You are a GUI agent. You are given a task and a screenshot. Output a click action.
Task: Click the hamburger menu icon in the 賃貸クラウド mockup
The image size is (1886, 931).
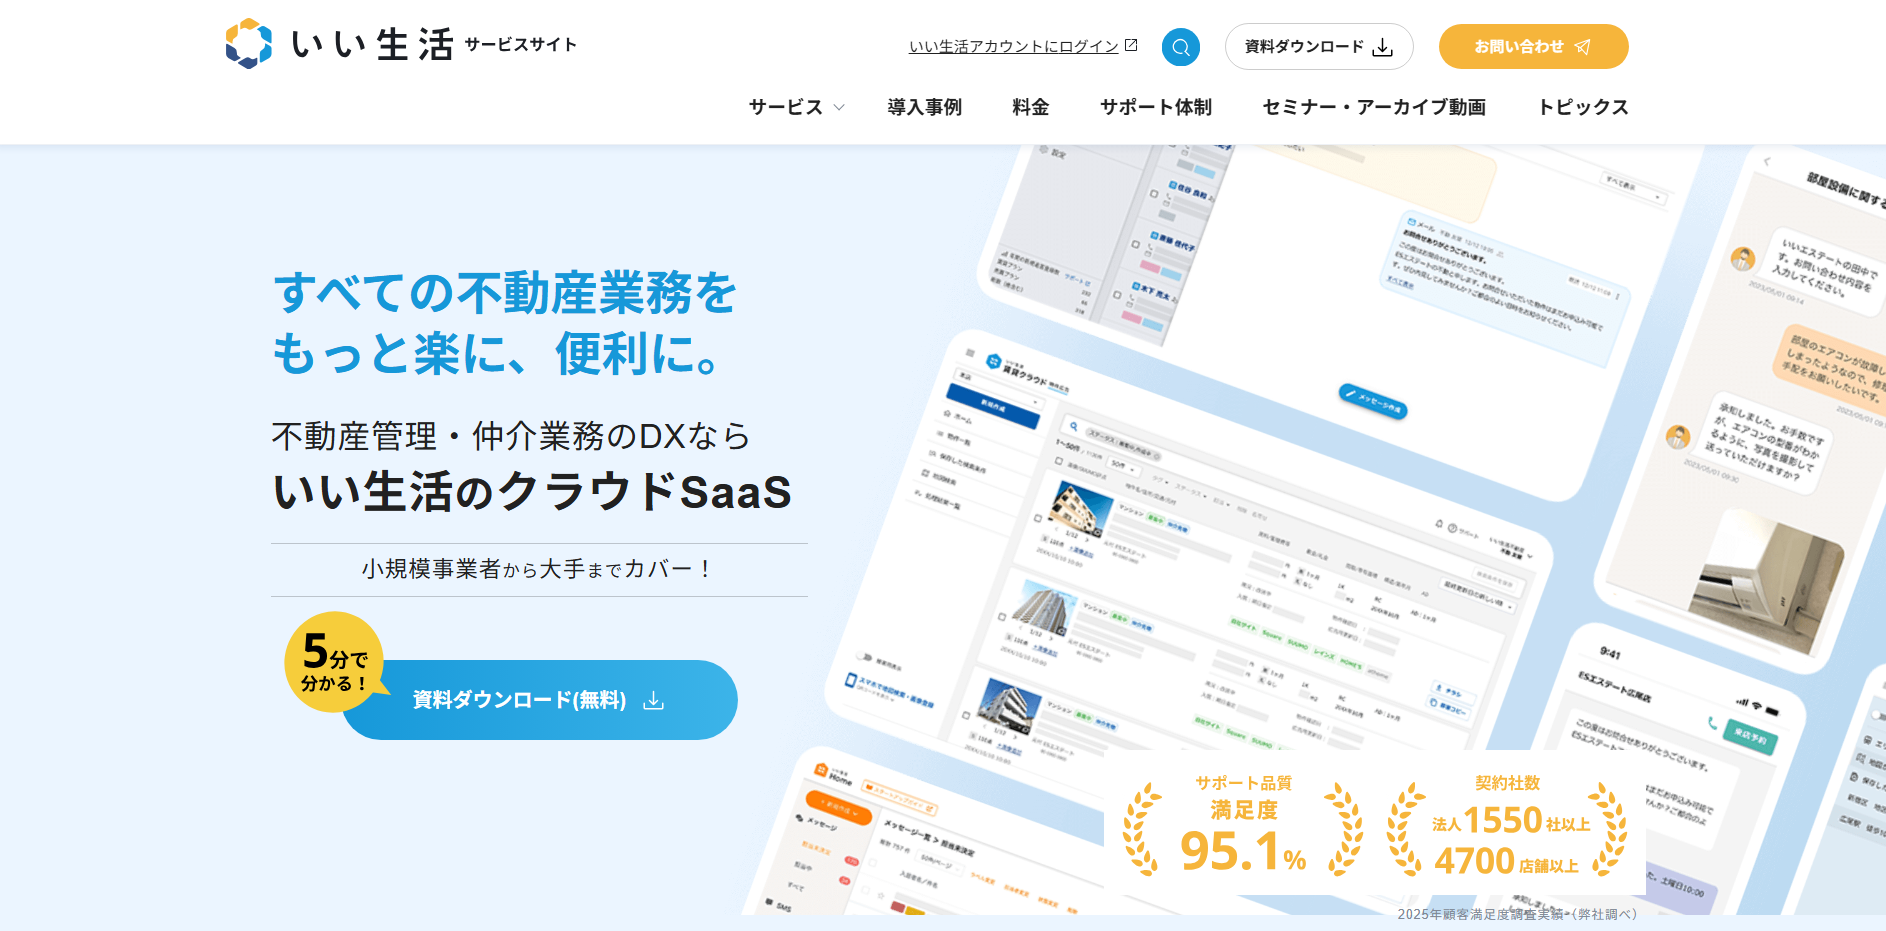coord(970,353)
